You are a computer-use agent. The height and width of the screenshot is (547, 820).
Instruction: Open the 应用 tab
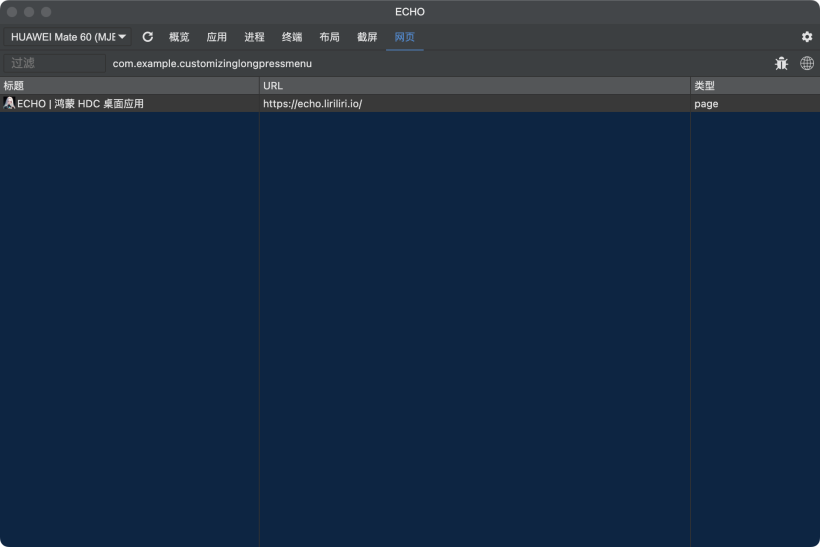tap(217, 37)
